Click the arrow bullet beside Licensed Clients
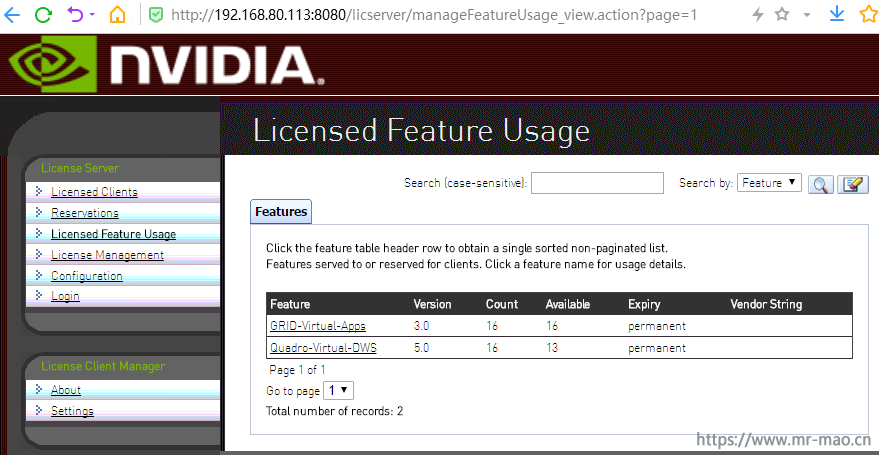 coord(39,191)
